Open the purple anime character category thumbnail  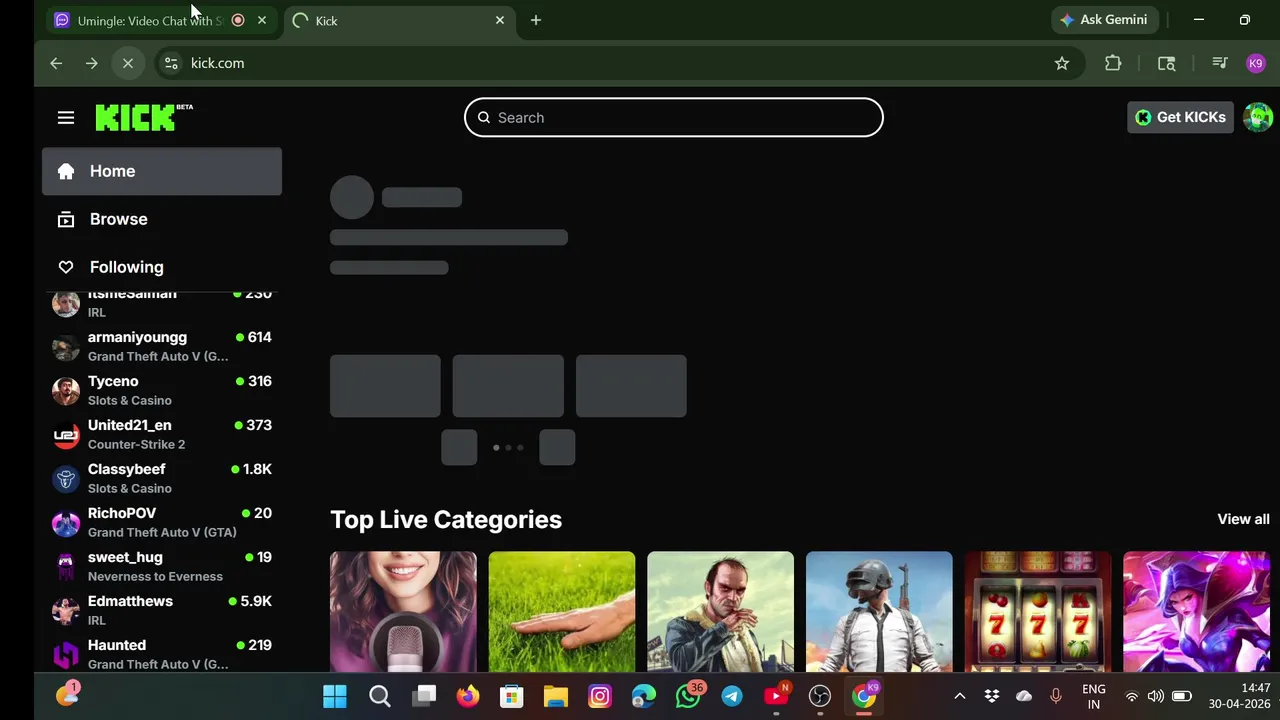click(x=1196, y=612)
